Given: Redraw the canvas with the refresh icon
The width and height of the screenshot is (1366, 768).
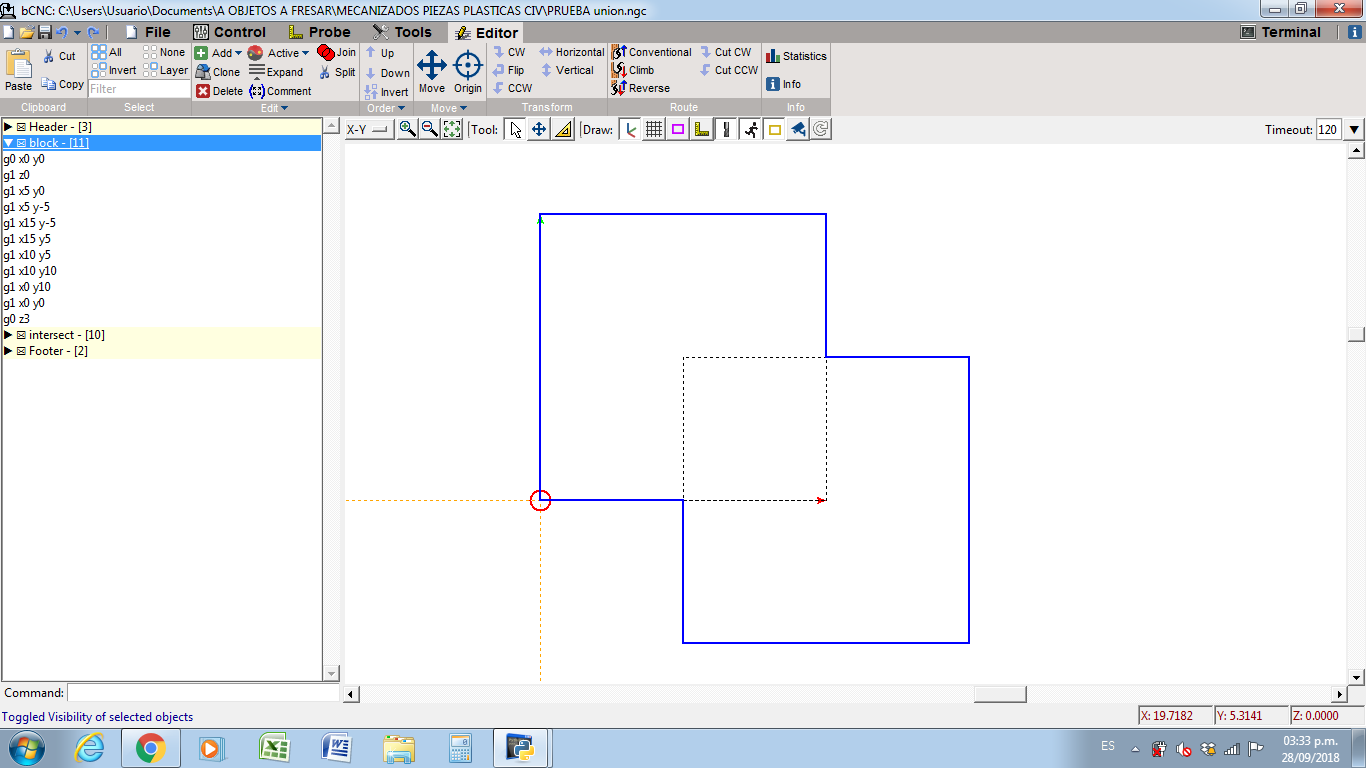Looking at the screenshot, I should click(x=821, y=129).
